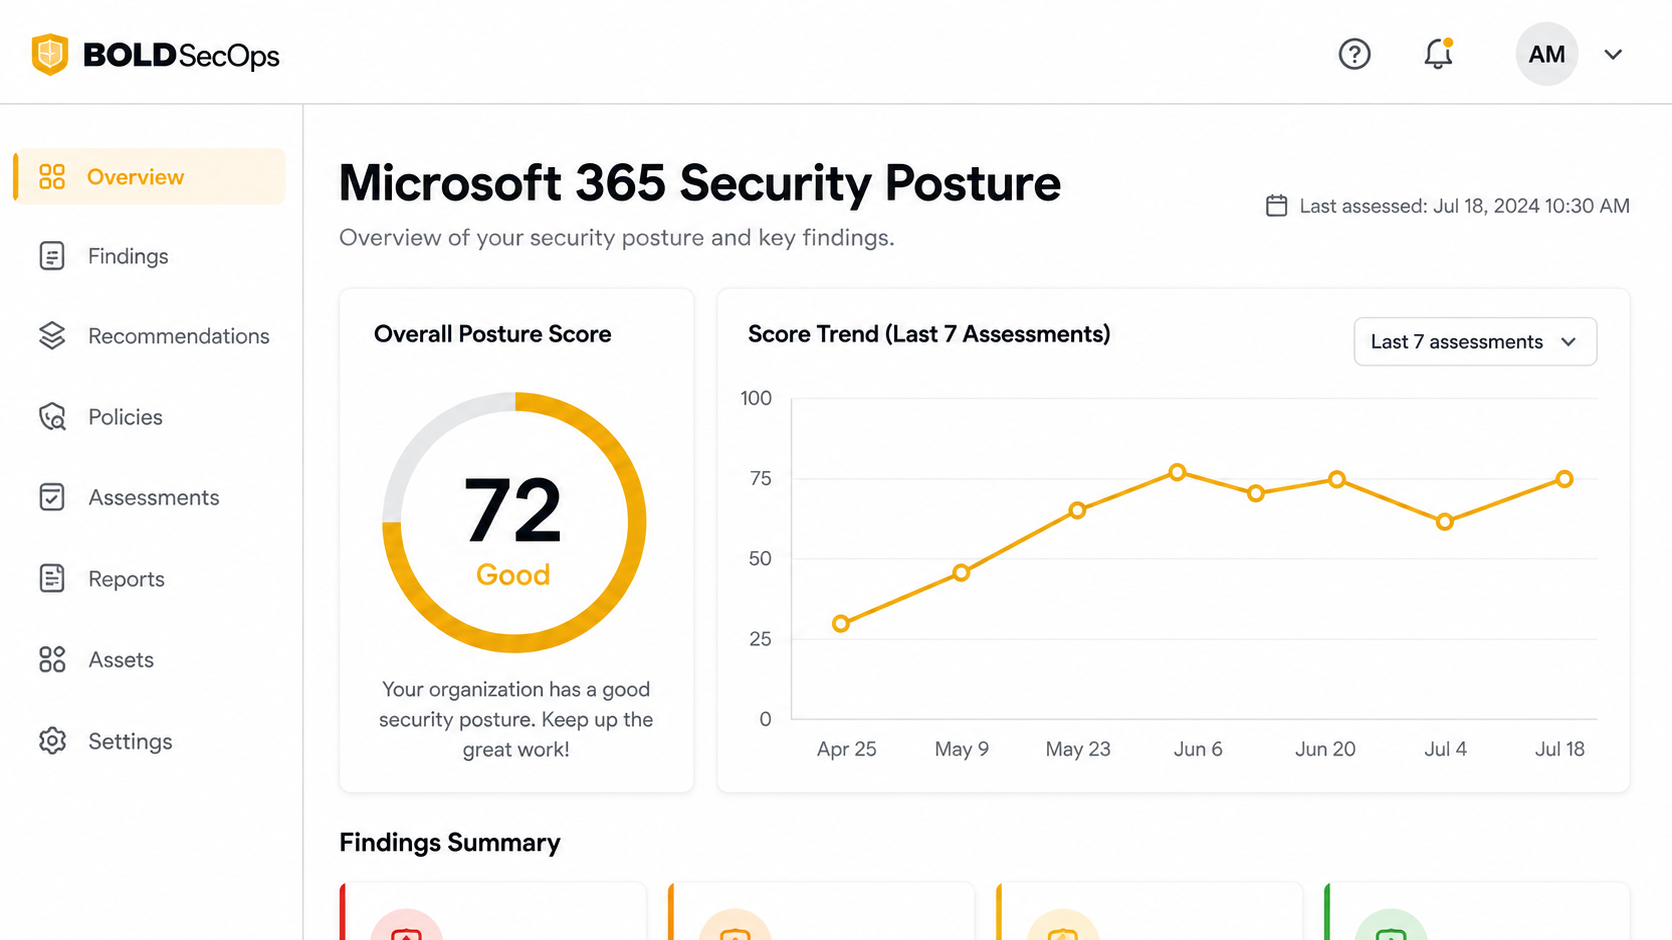Click the Assets sidebar icon

pos(52,659)
